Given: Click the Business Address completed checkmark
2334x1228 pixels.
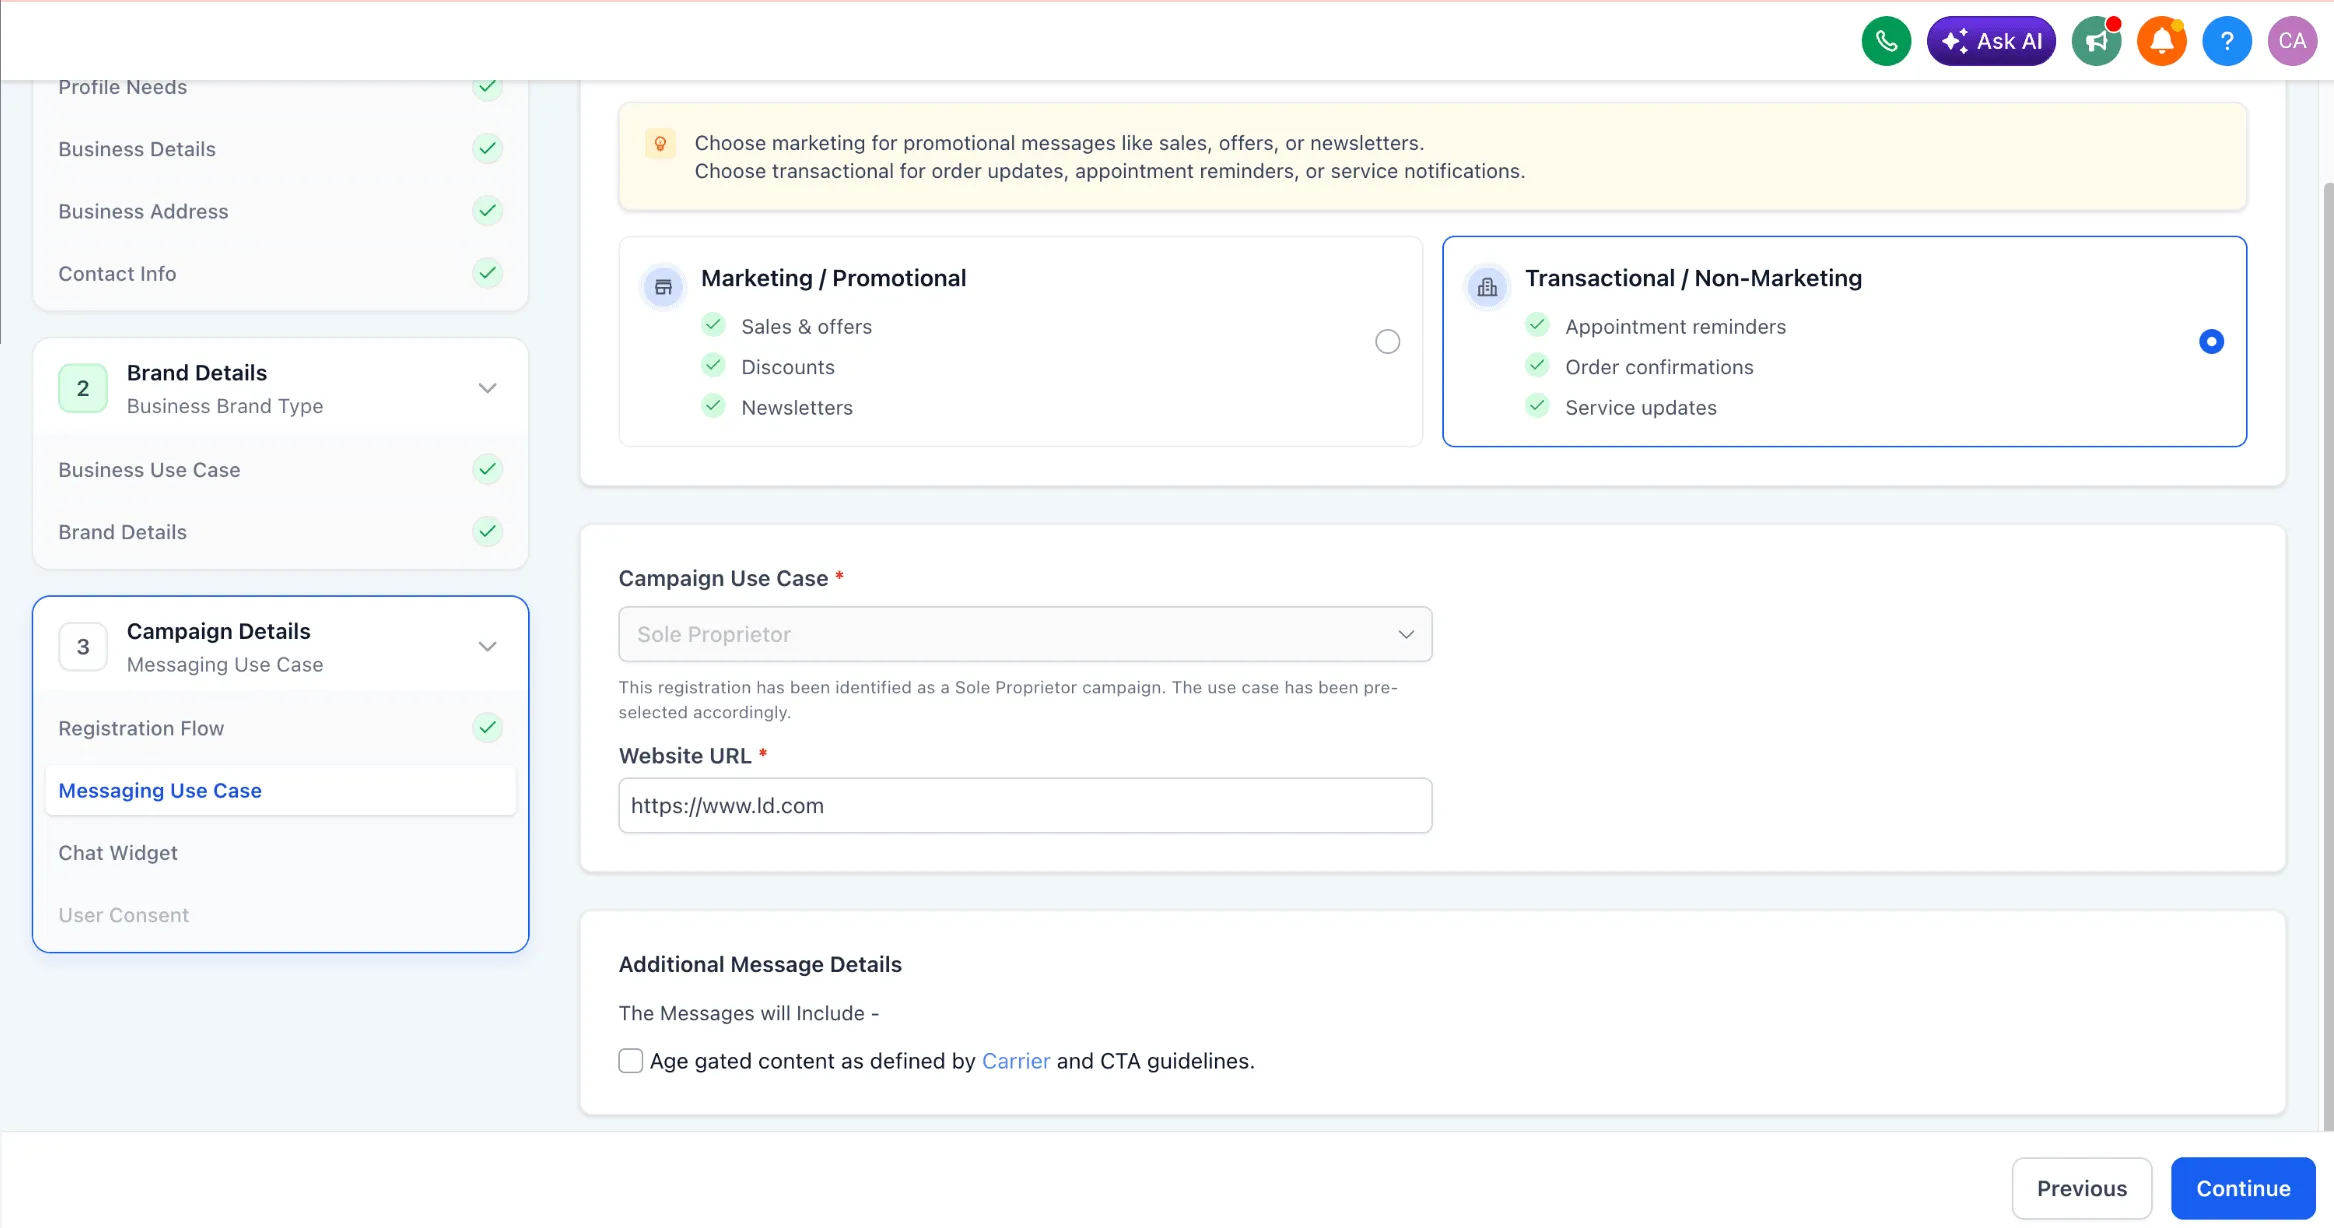Looking at the screenshot, I should [x=487, y=211].
